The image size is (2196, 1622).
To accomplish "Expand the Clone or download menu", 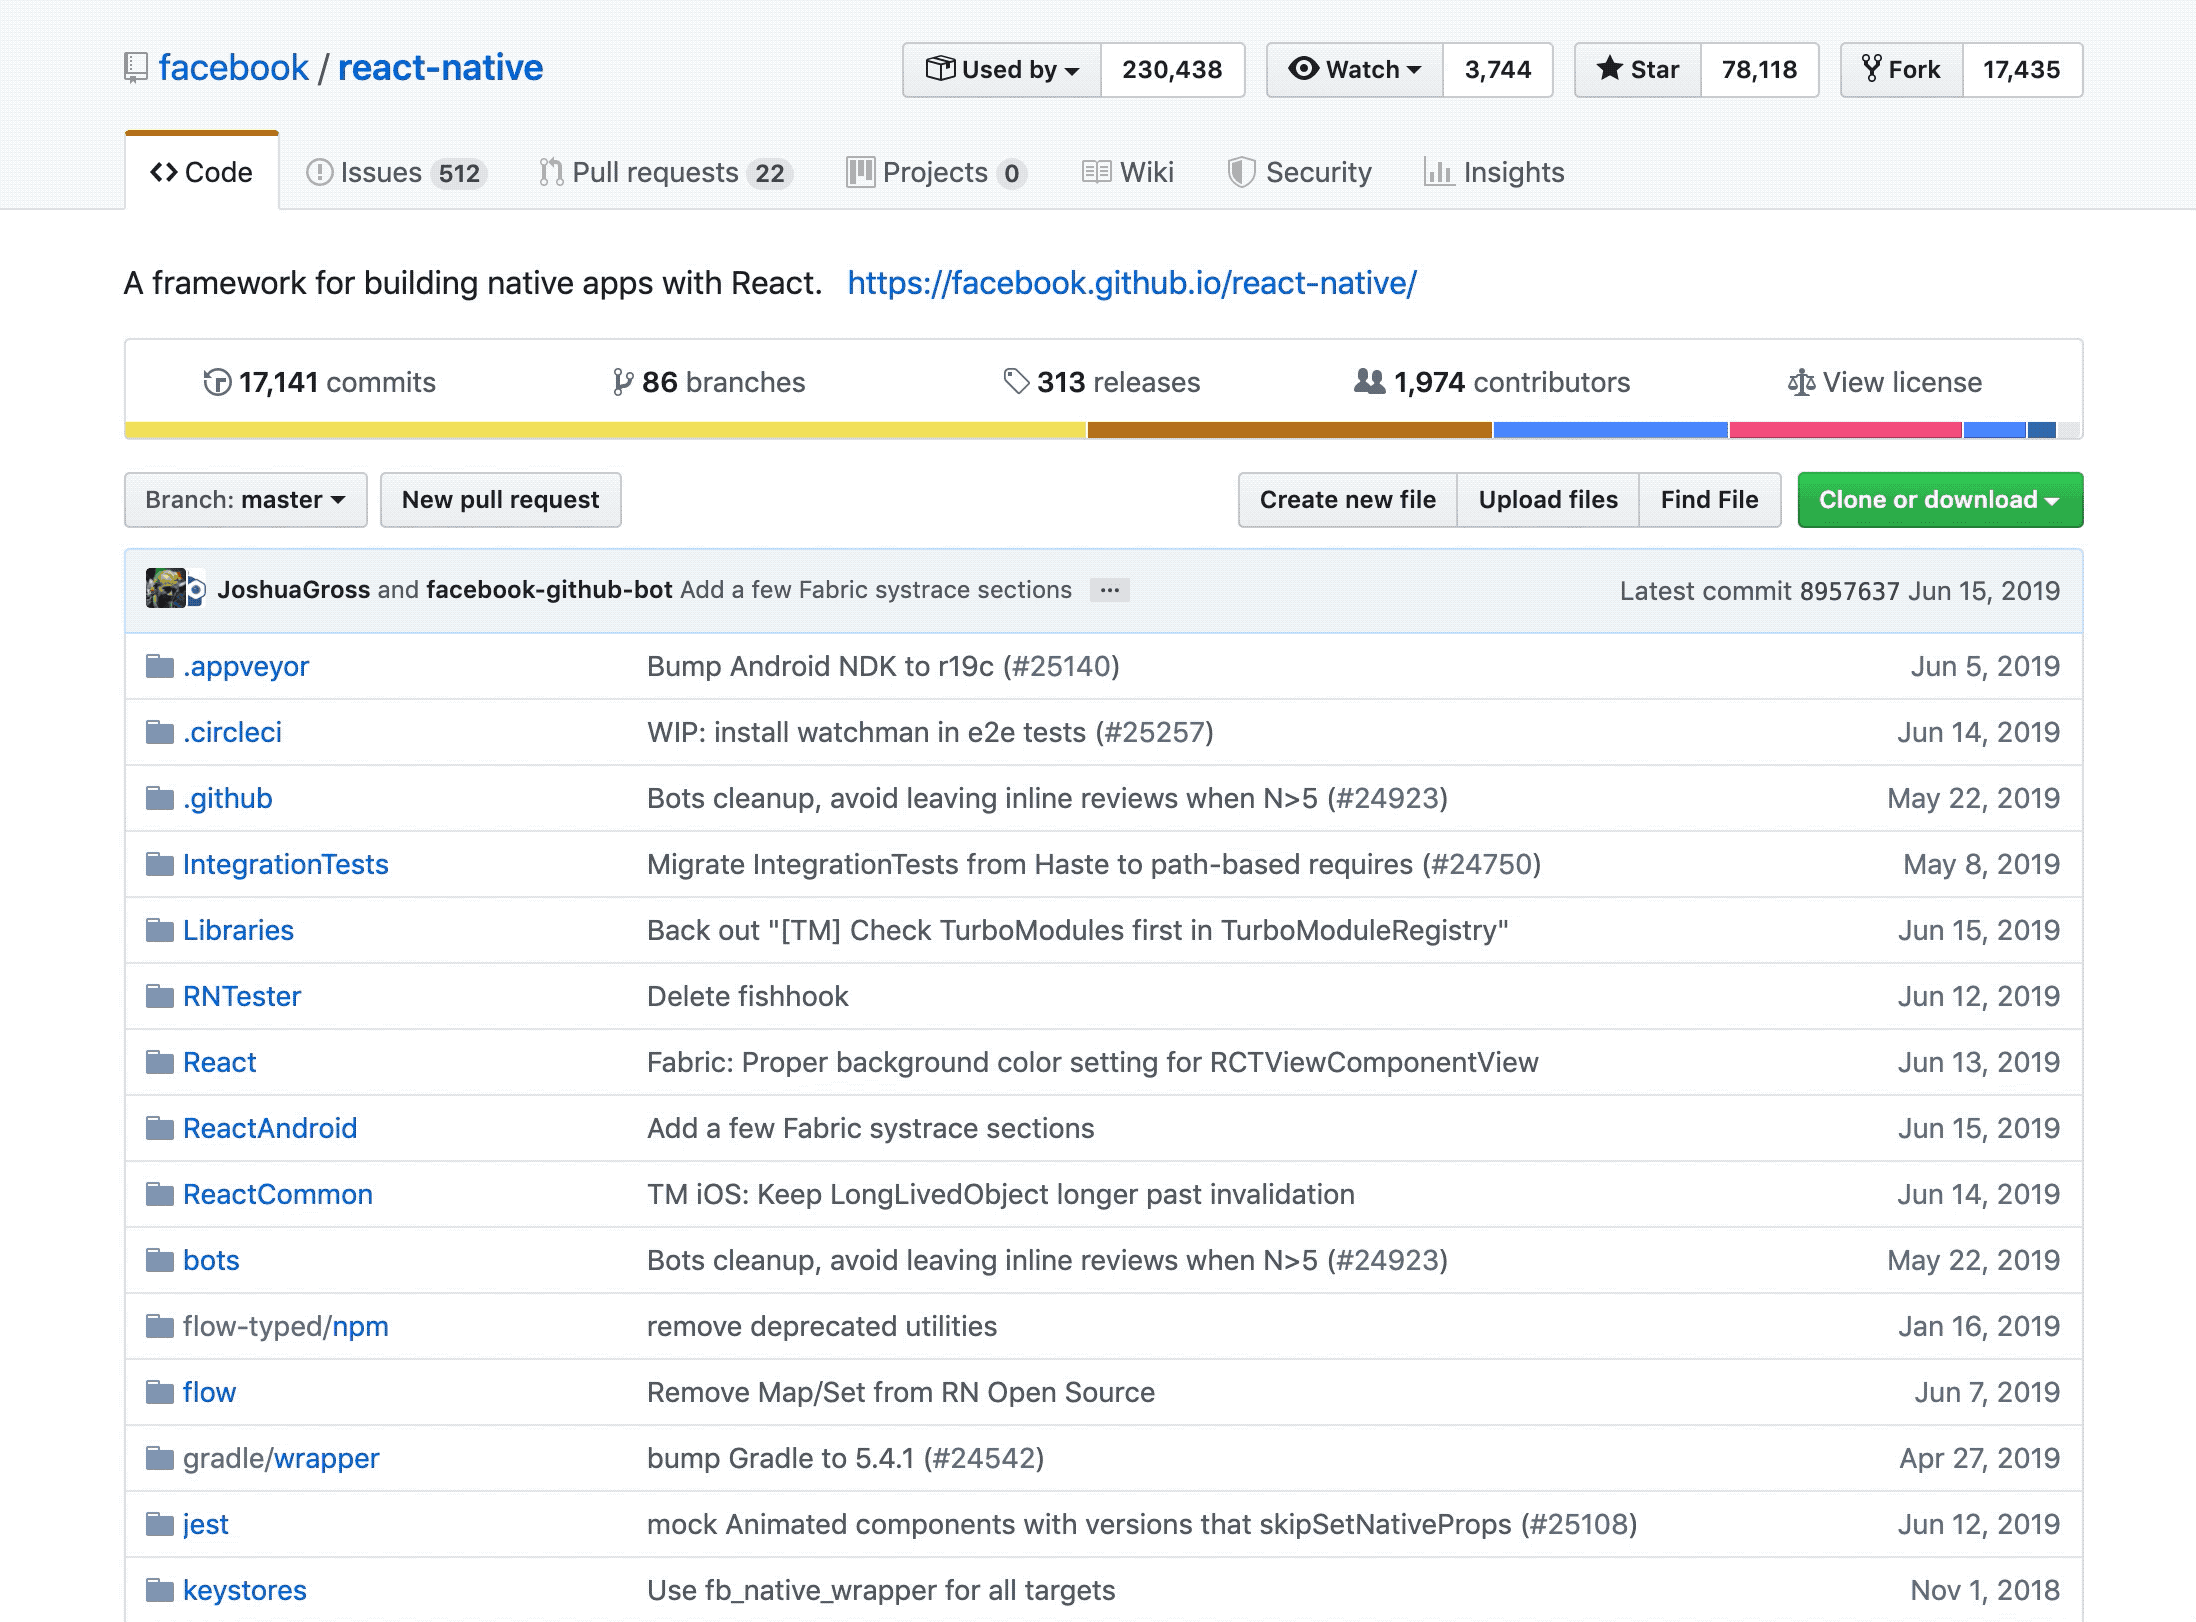I will pos(1939,500).
